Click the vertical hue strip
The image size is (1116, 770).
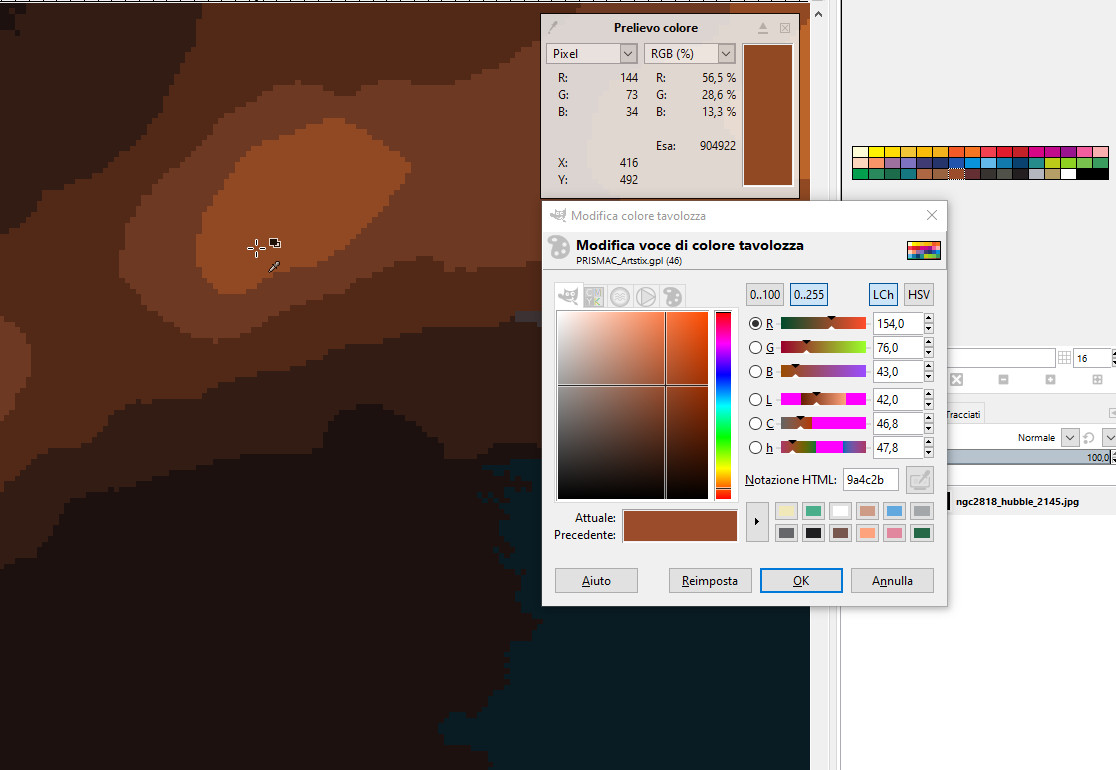[723, 405]
